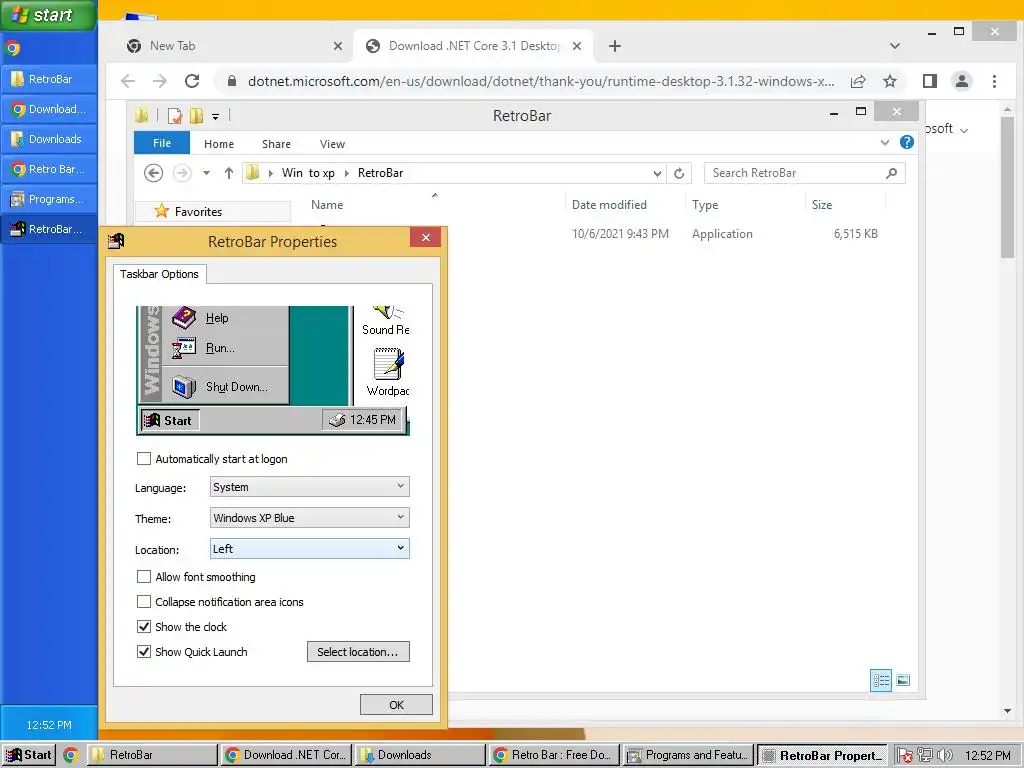1024x768 pixels.
Task: Go up one folder in explorer
Action: coord(229,173)
